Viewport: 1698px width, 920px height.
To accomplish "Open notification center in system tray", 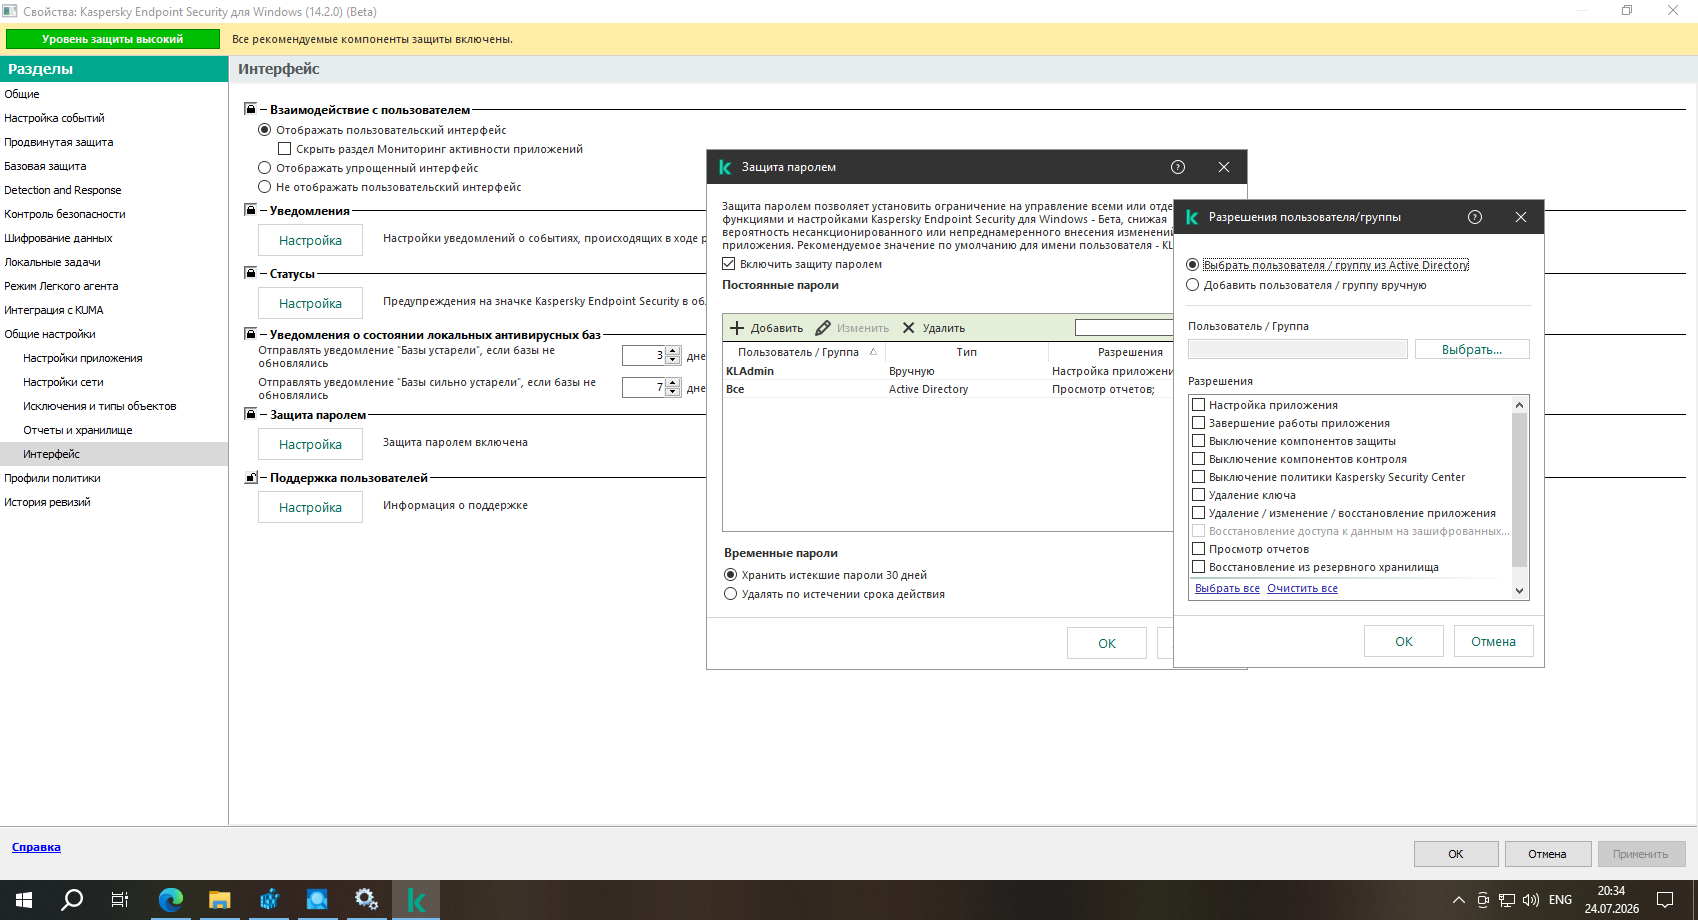I will coord(1665,900).
